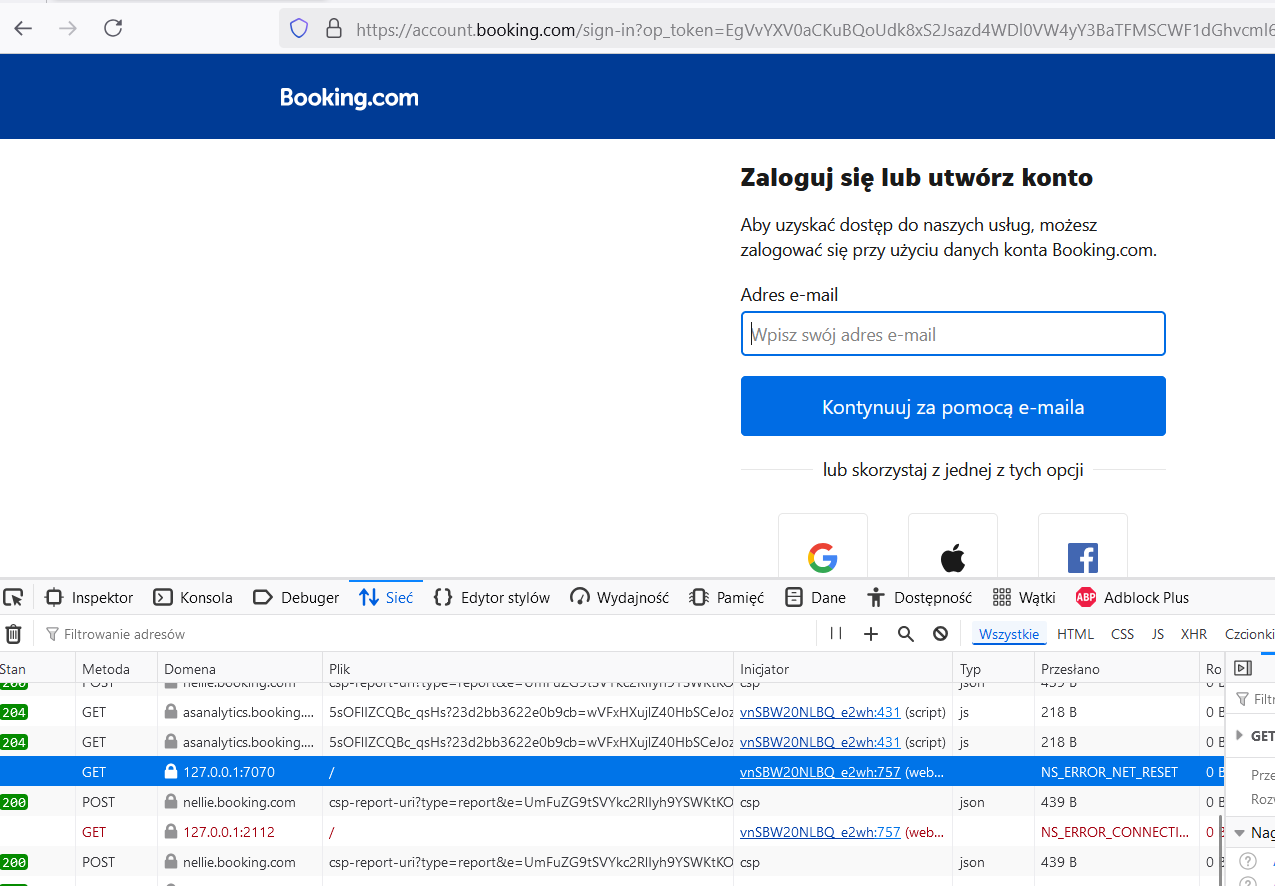Filter requests by XHR
Screen dimensions: 1275x886
(x=1194, y=634)
